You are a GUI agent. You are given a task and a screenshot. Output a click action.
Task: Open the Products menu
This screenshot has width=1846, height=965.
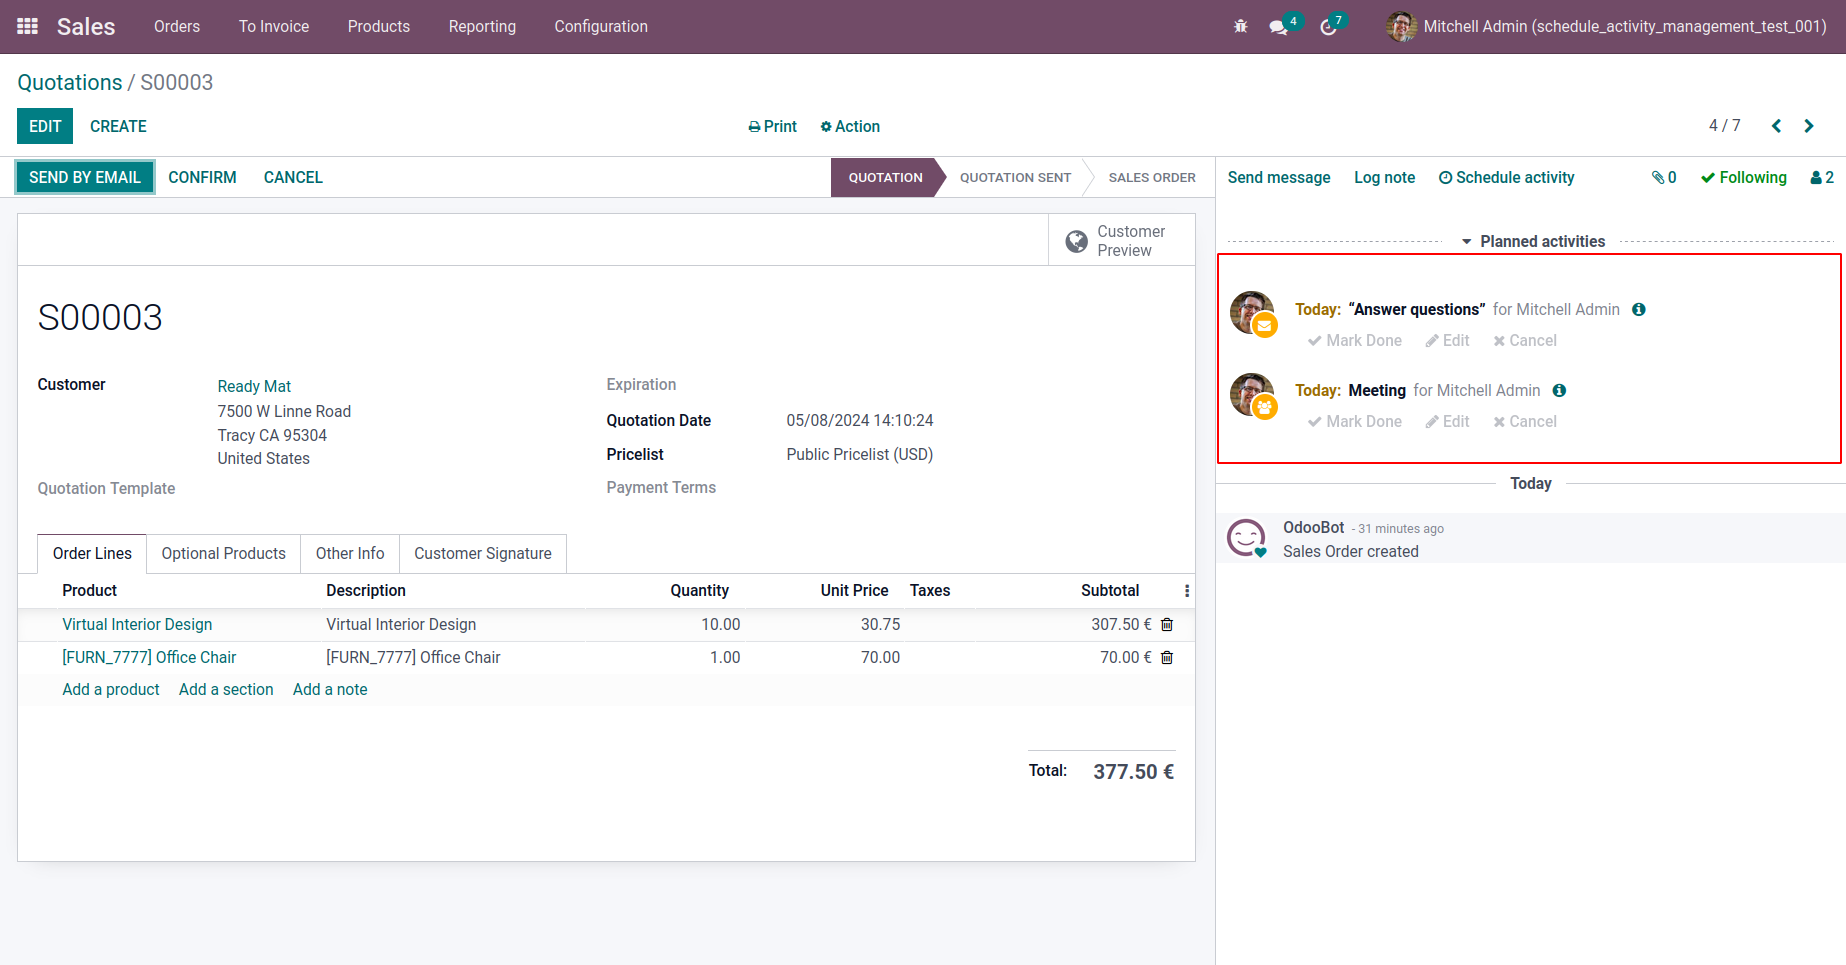379,27
